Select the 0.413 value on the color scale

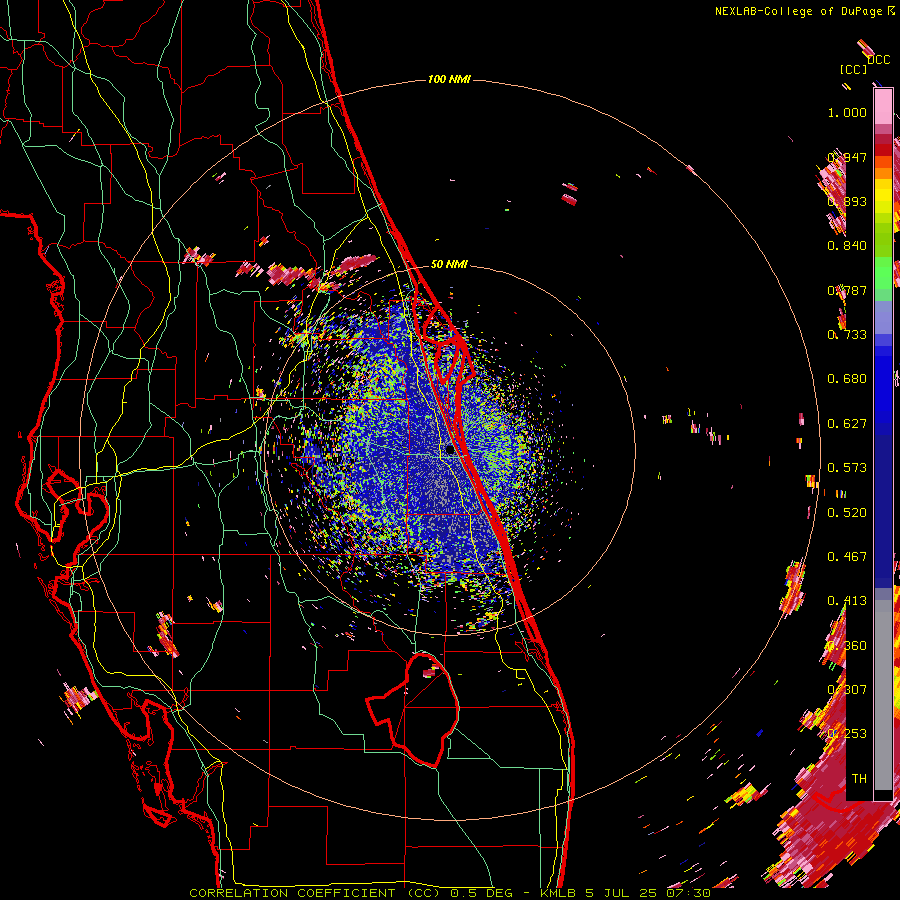(847, 601)
